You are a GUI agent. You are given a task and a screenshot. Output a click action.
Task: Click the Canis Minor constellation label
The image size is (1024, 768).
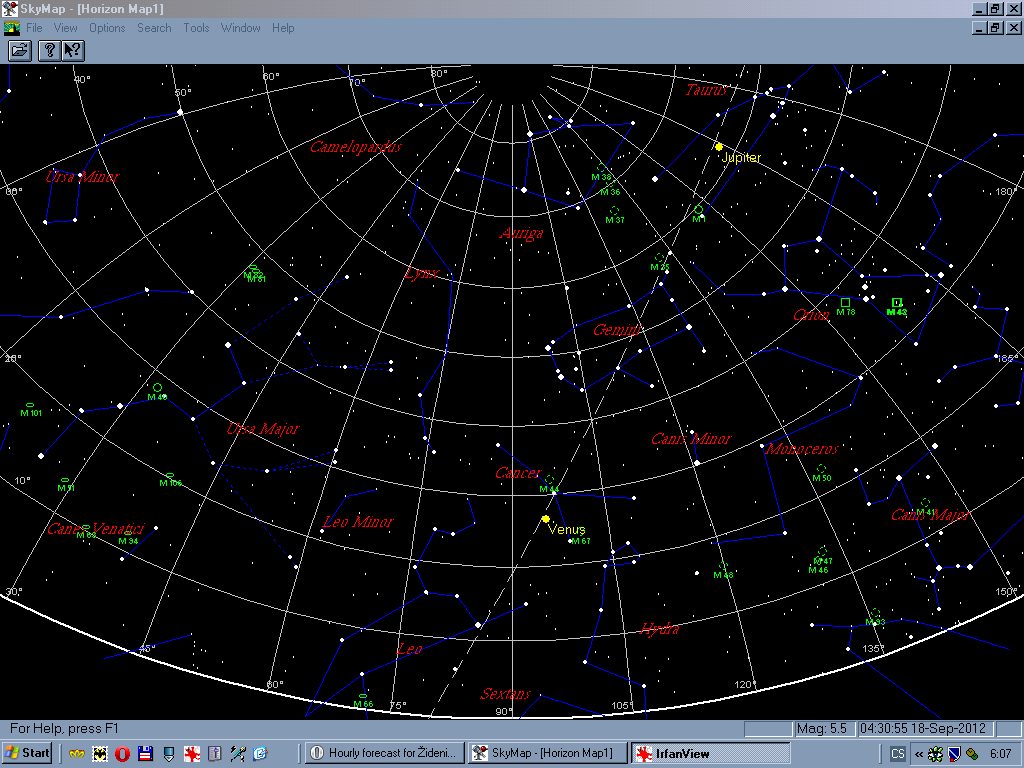click(691, 439)
